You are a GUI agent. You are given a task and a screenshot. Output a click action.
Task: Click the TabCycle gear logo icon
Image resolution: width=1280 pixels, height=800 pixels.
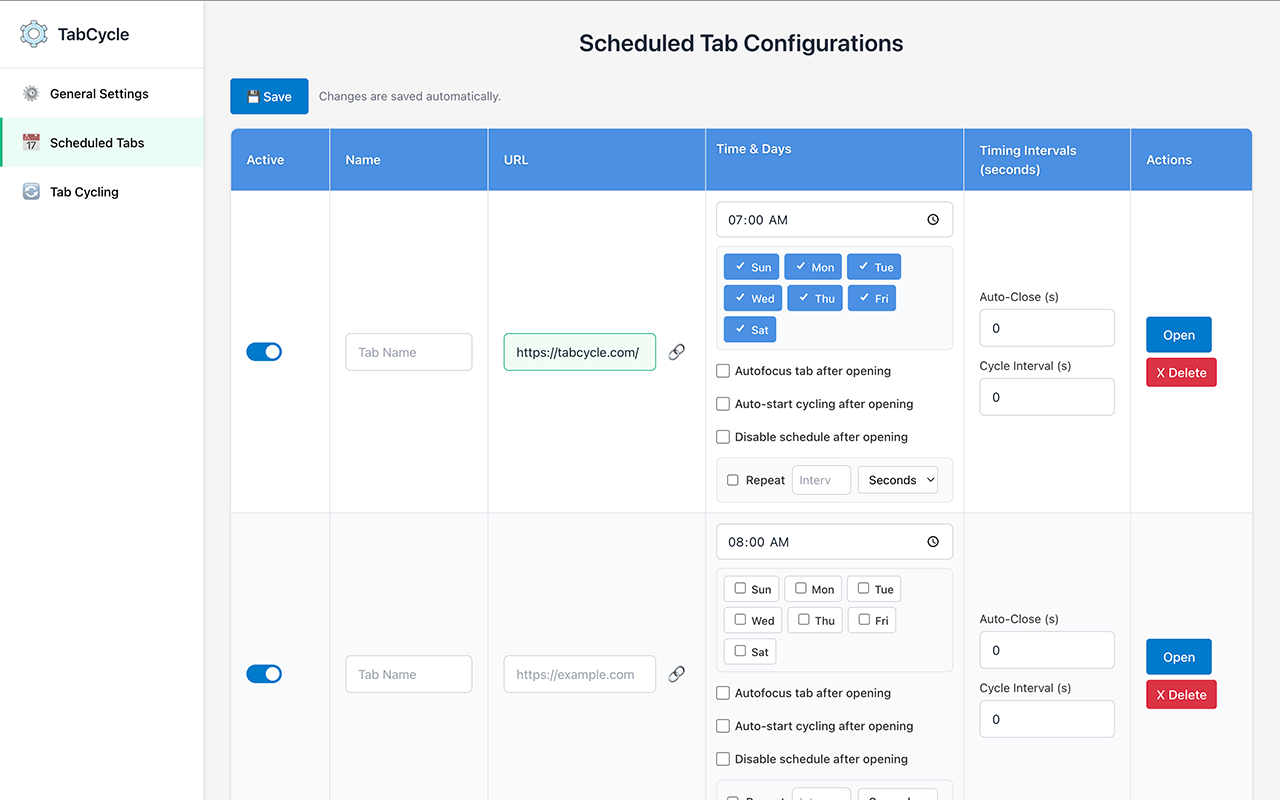34,34
